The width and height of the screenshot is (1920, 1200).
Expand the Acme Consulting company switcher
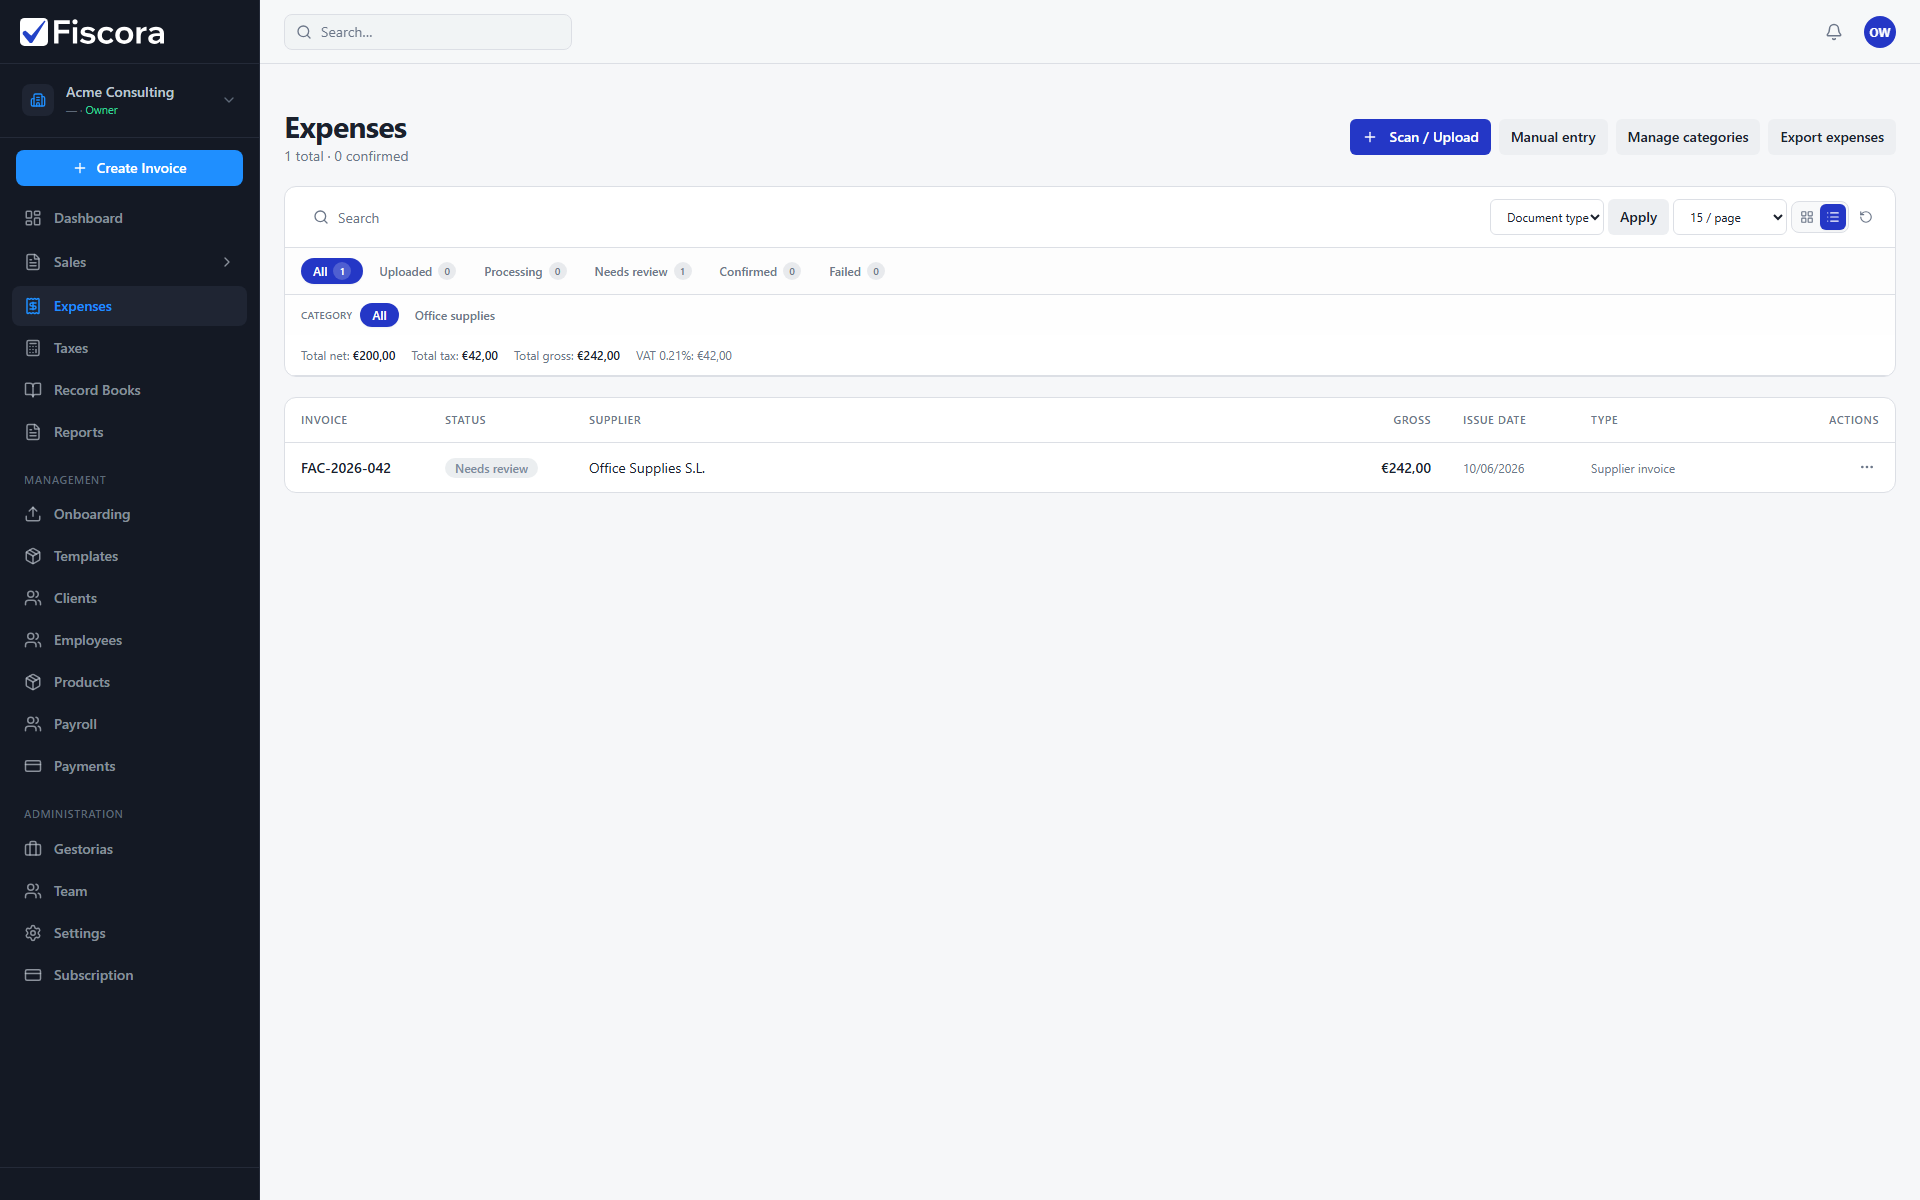click(229, 100)
